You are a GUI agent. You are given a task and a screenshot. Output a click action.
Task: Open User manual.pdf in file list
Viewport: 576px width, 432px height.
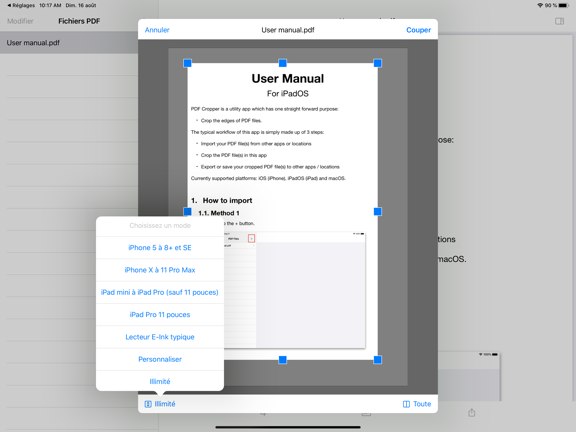69,43
